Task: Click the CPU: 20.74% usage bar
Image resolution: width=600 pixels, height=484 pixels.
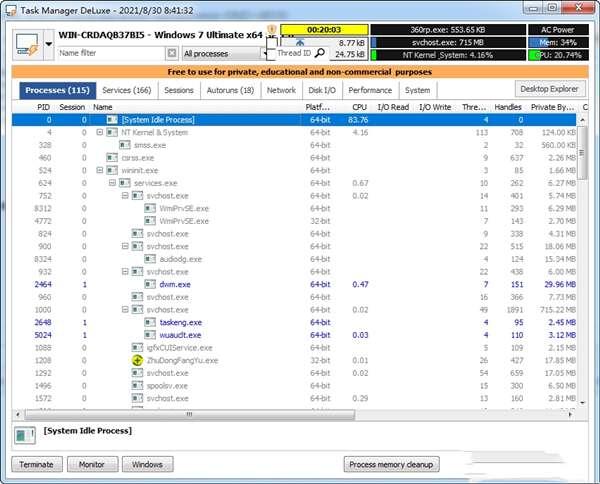Action: [558, 55]
